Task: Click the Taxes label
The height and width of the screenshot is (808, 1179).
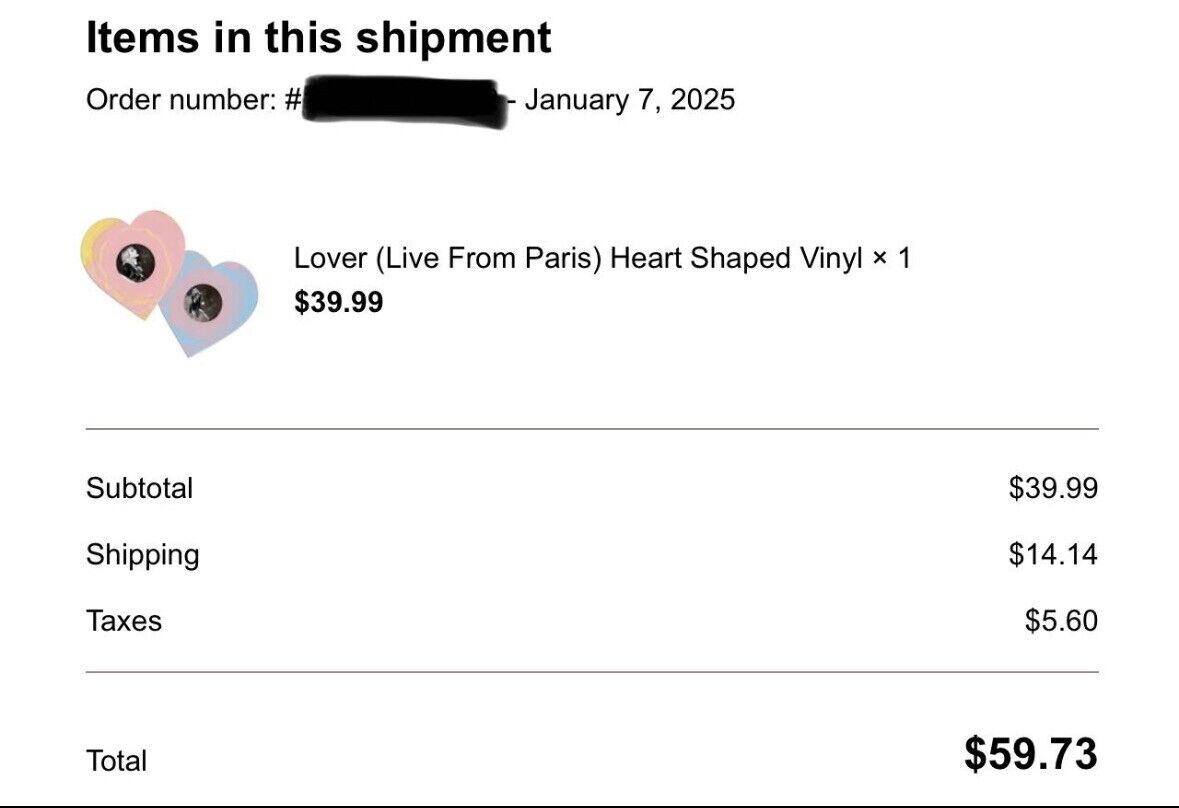Action: pyautogui.click(x=123, y=622)
